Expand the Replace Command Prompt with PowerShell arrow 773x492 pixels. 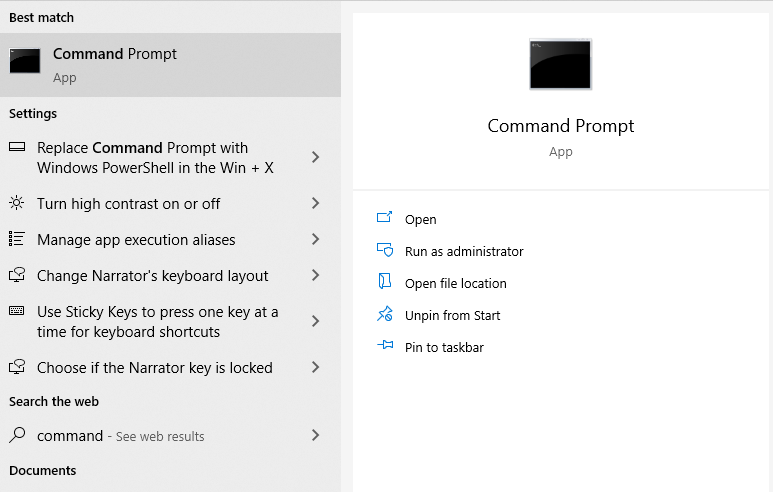coord(315,158)
